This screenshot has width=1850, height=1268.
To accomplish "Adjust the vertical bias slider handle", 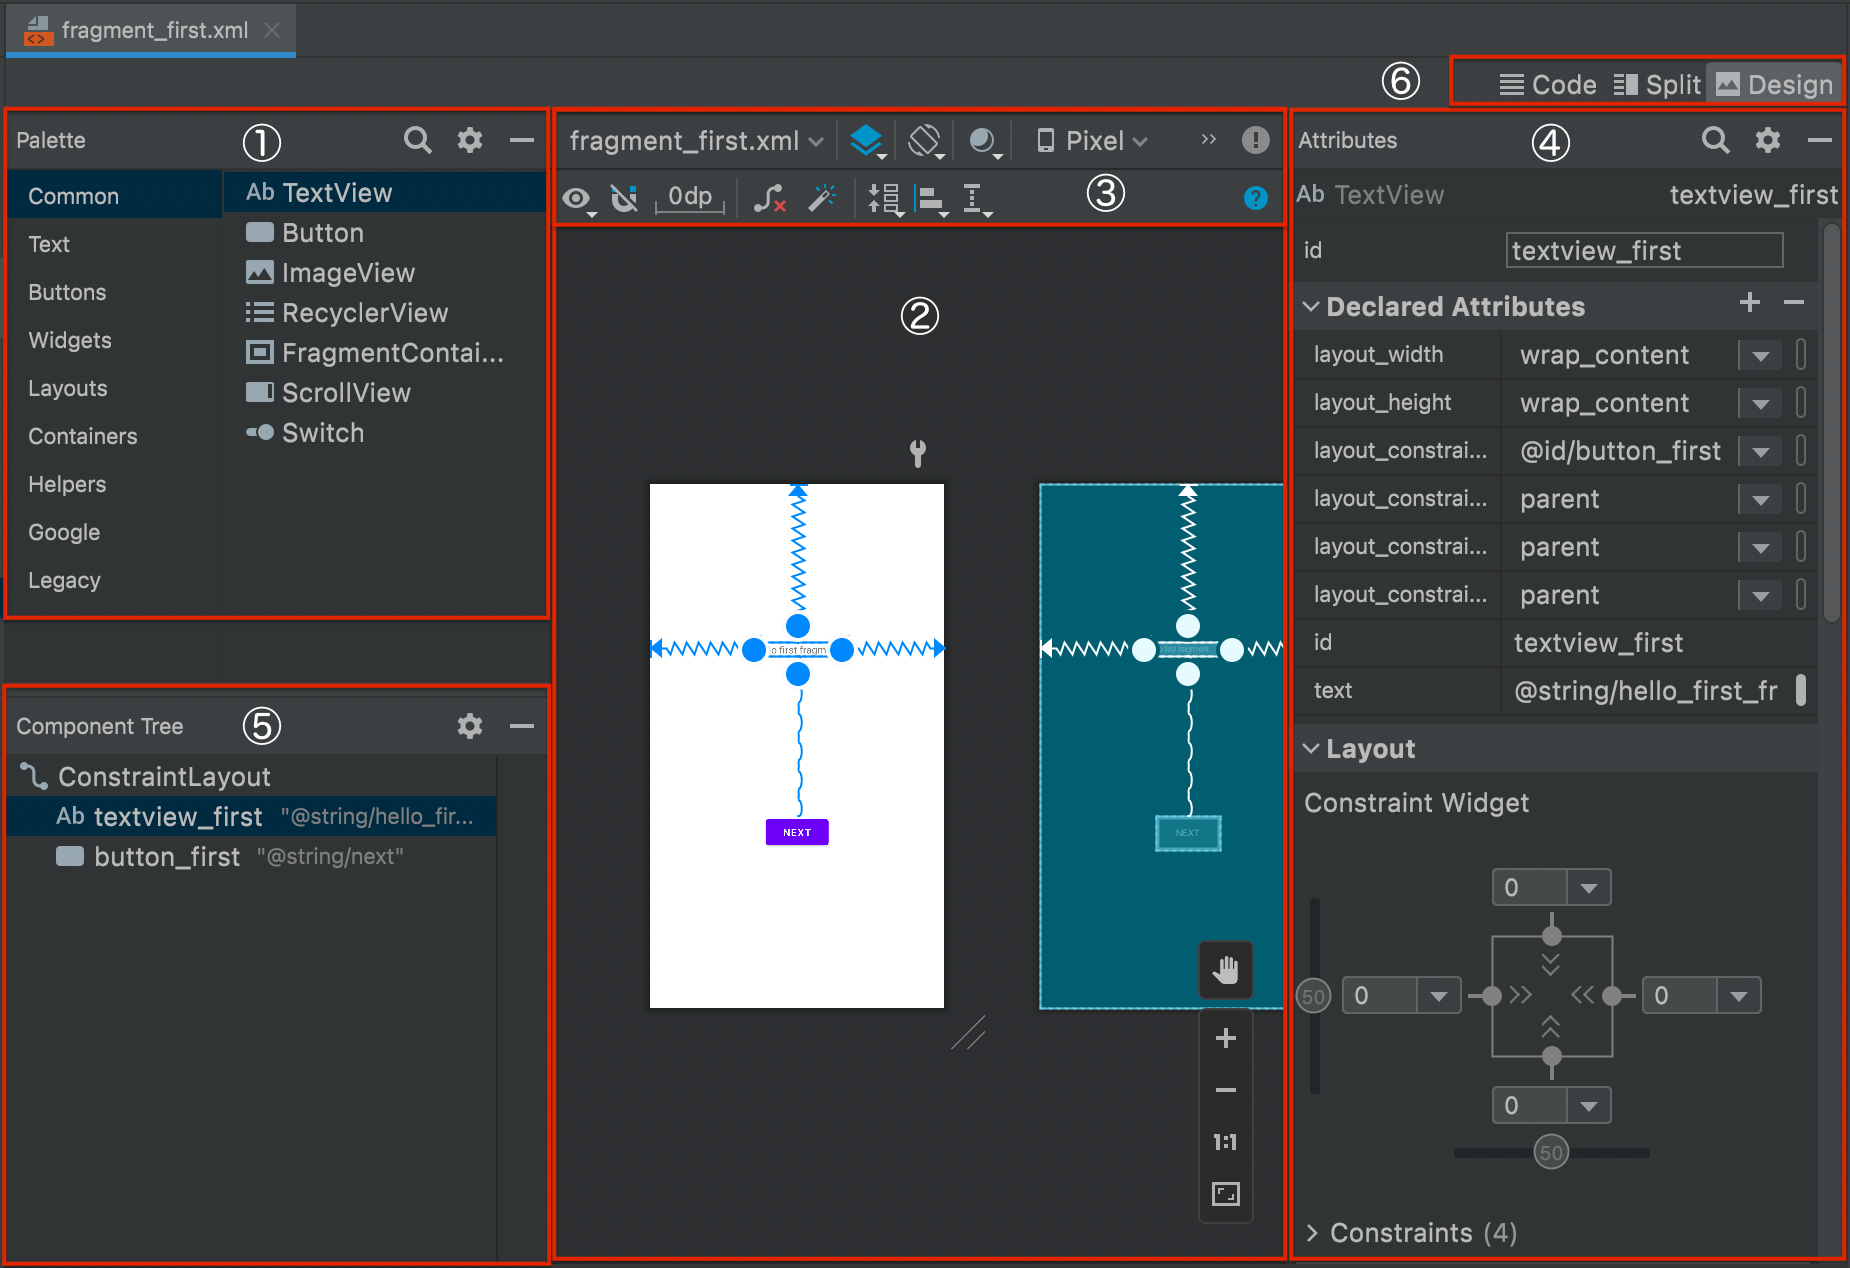I will coord(1314,996).
